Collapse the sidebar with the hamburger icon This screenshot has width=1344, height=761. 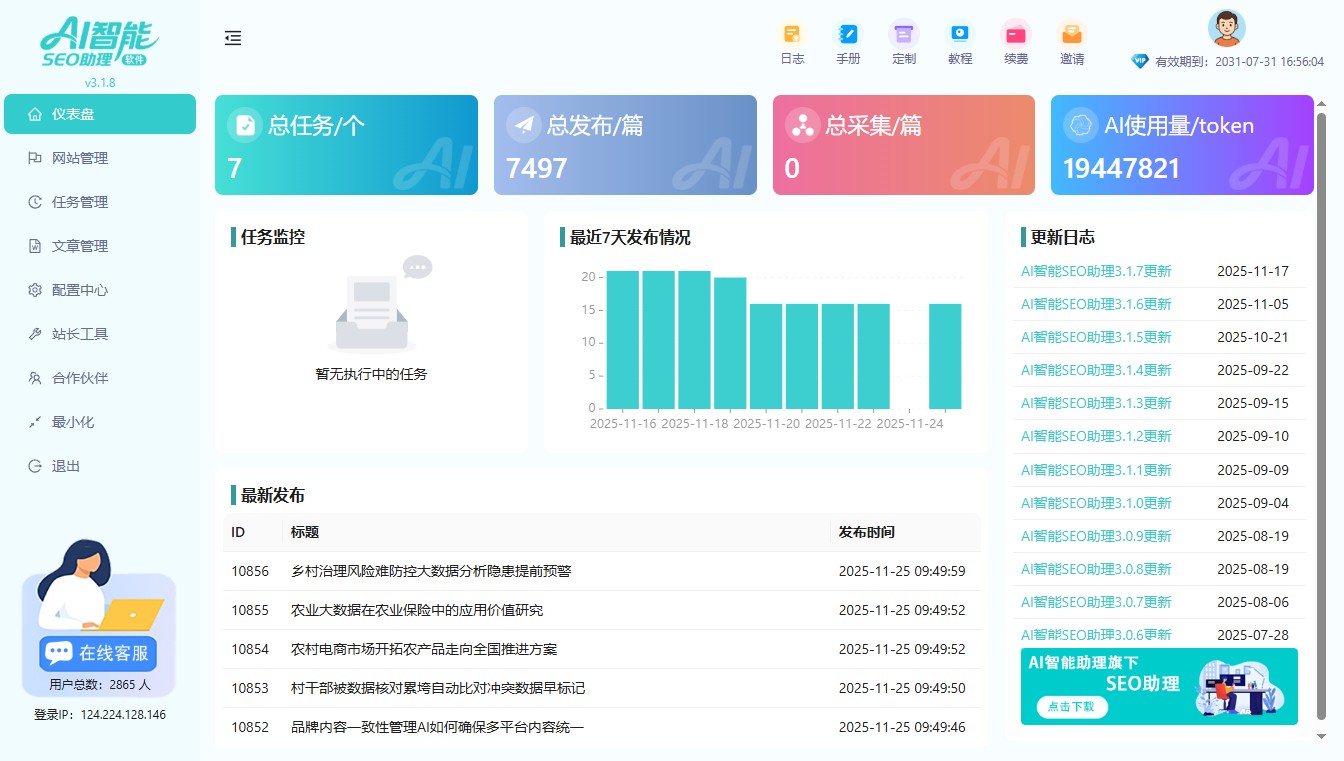(233, 38)
